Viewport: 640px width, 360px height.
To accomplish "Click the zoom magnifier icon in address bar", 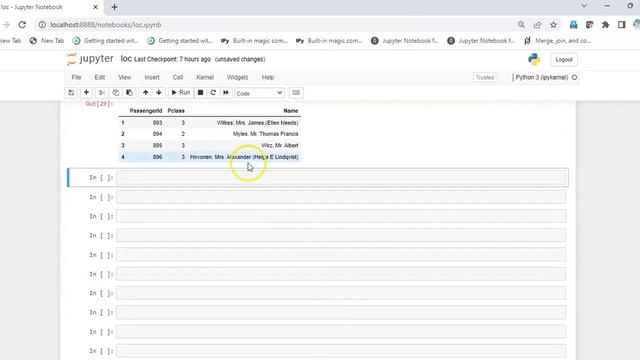I will (521, 24).
